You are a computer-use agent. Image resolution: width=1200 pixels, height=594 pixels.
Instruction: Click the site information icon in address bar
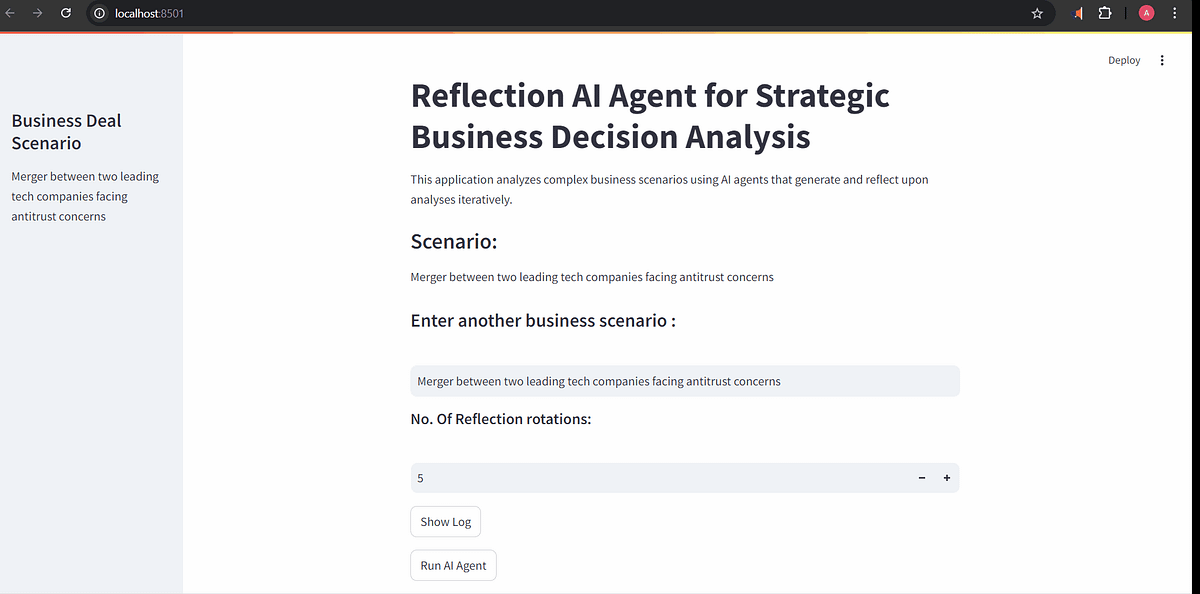[98, 13]
